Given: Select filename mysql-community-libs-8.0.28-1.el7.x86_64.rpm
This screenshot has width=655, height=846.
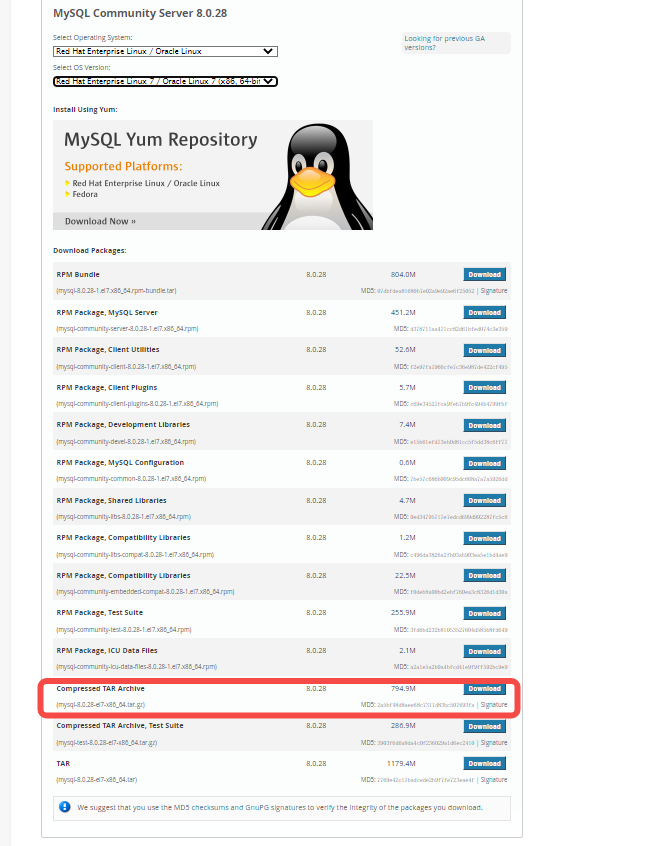Looking at the screenshot, I should (x=124, y=516).
